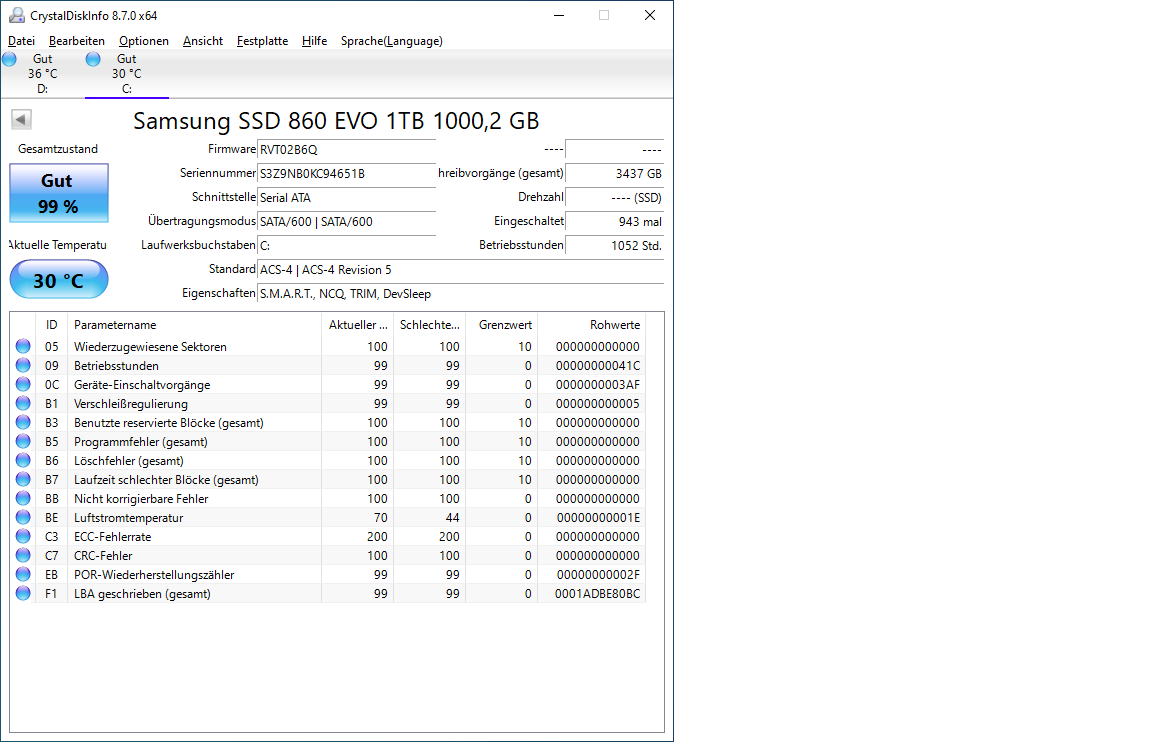The height and width of the screenshot is (742, 1152).
Task: Click raw value 0000000003AF
Action: point(598,385)
